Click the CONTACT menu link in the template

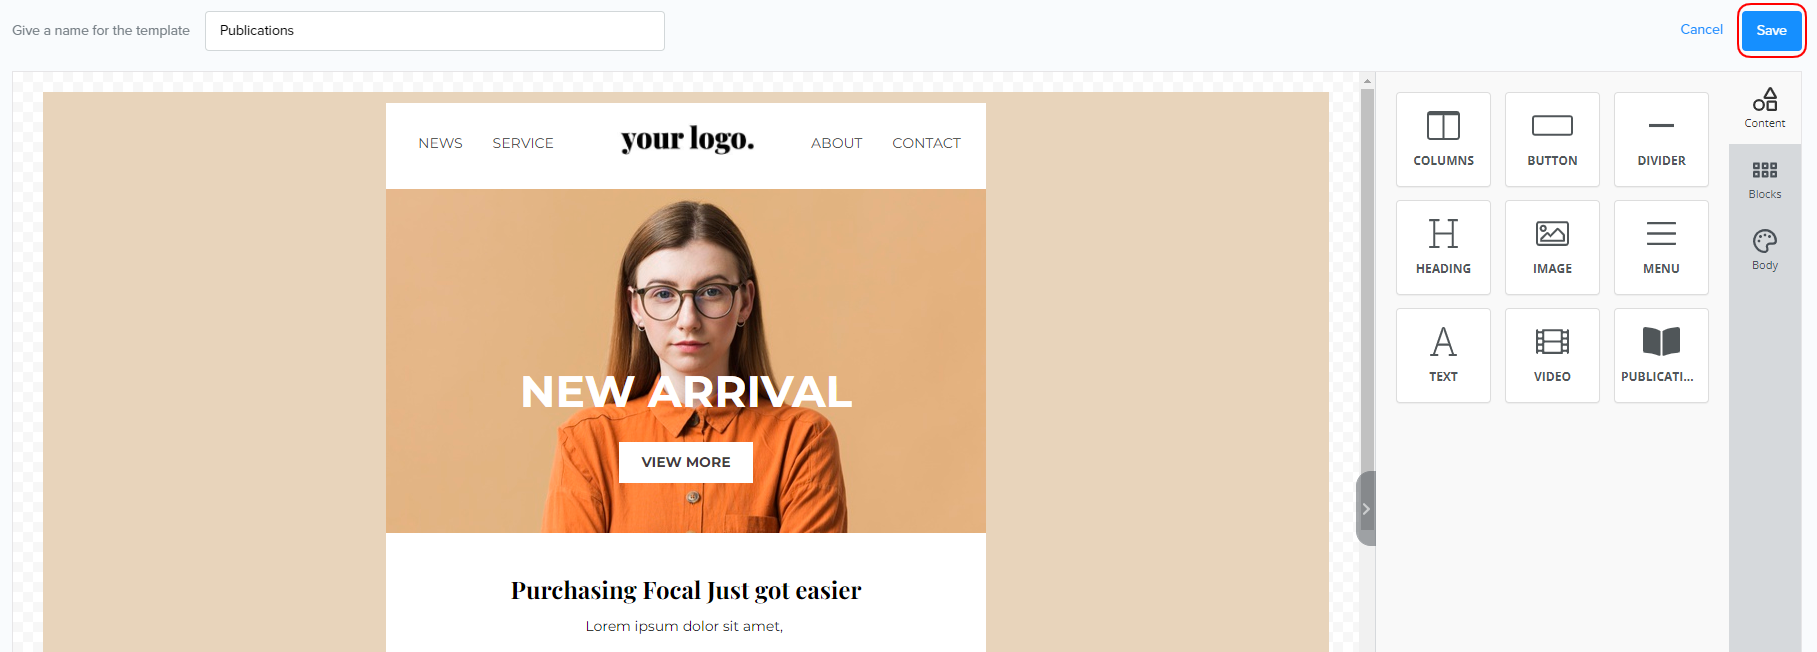[x=926, y=143]
